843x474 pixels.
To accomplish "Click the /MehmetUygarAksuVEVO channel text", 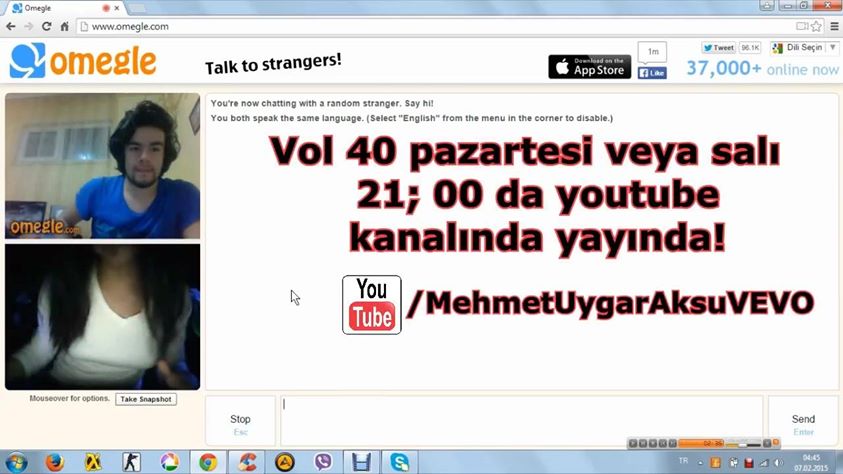I will (x=610, y=303).
